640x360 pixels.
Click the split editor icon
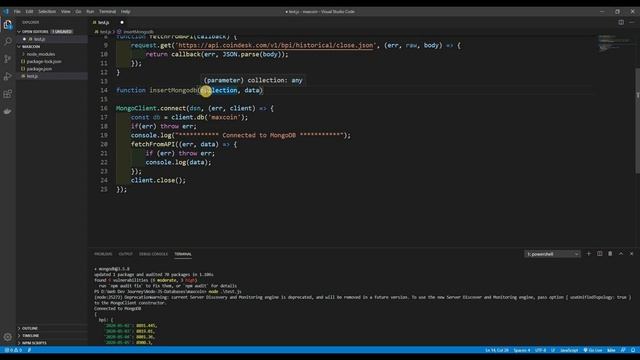621,22
